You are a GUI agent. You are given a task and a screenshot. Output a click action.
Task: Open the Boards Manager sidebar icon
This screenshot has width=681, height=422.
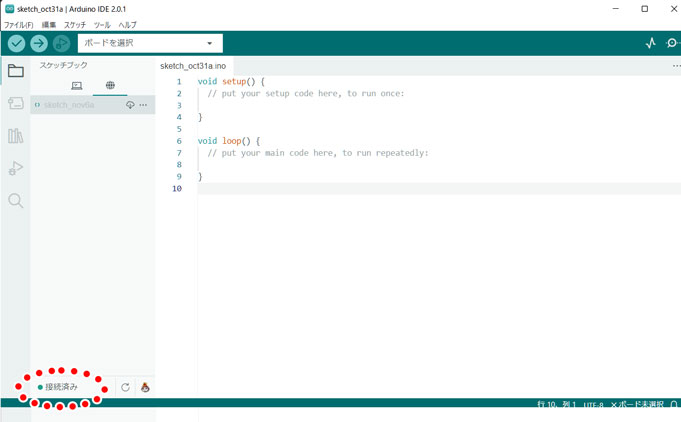16,103
